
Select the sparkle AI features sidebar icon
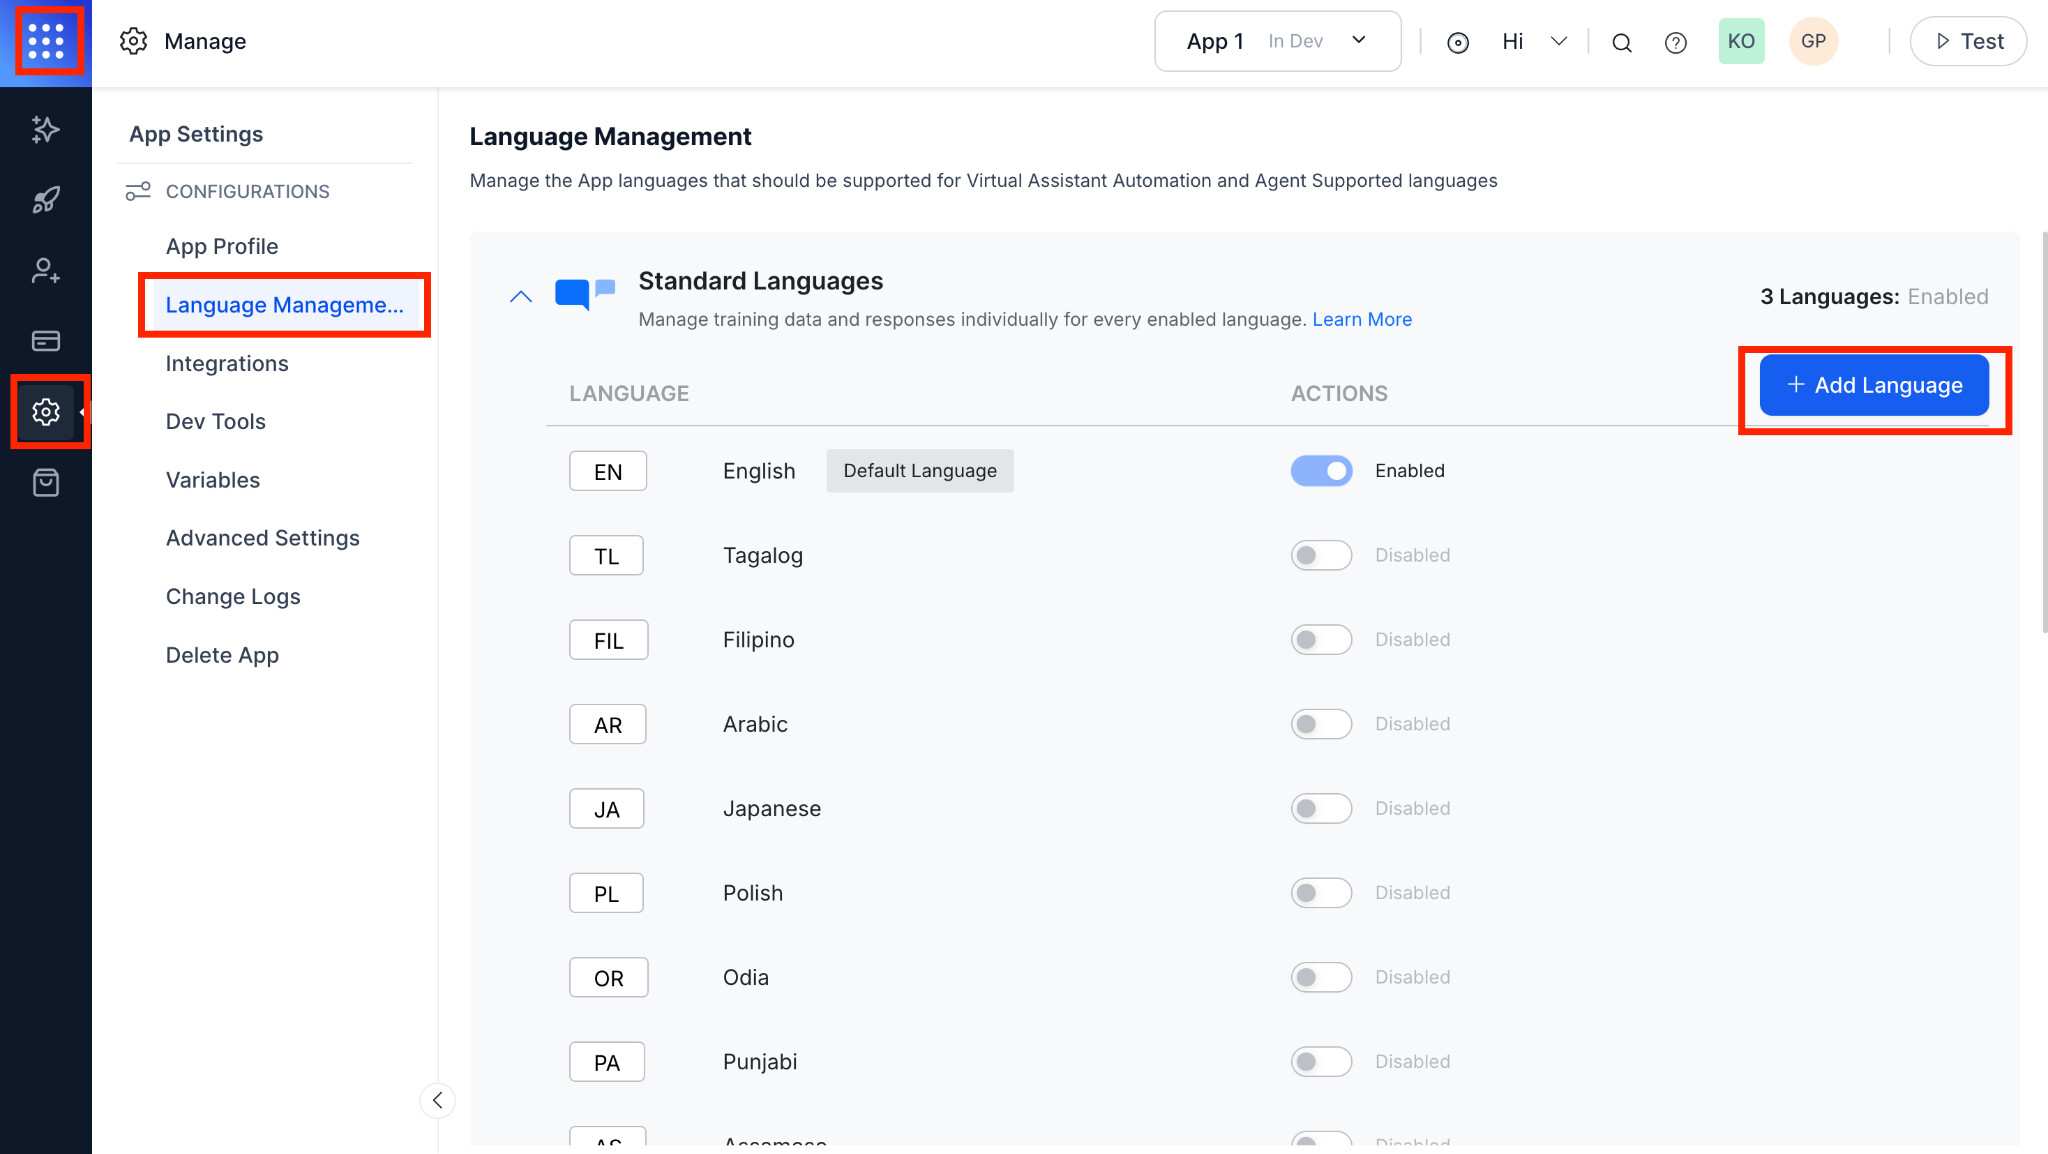click(45, 128)
